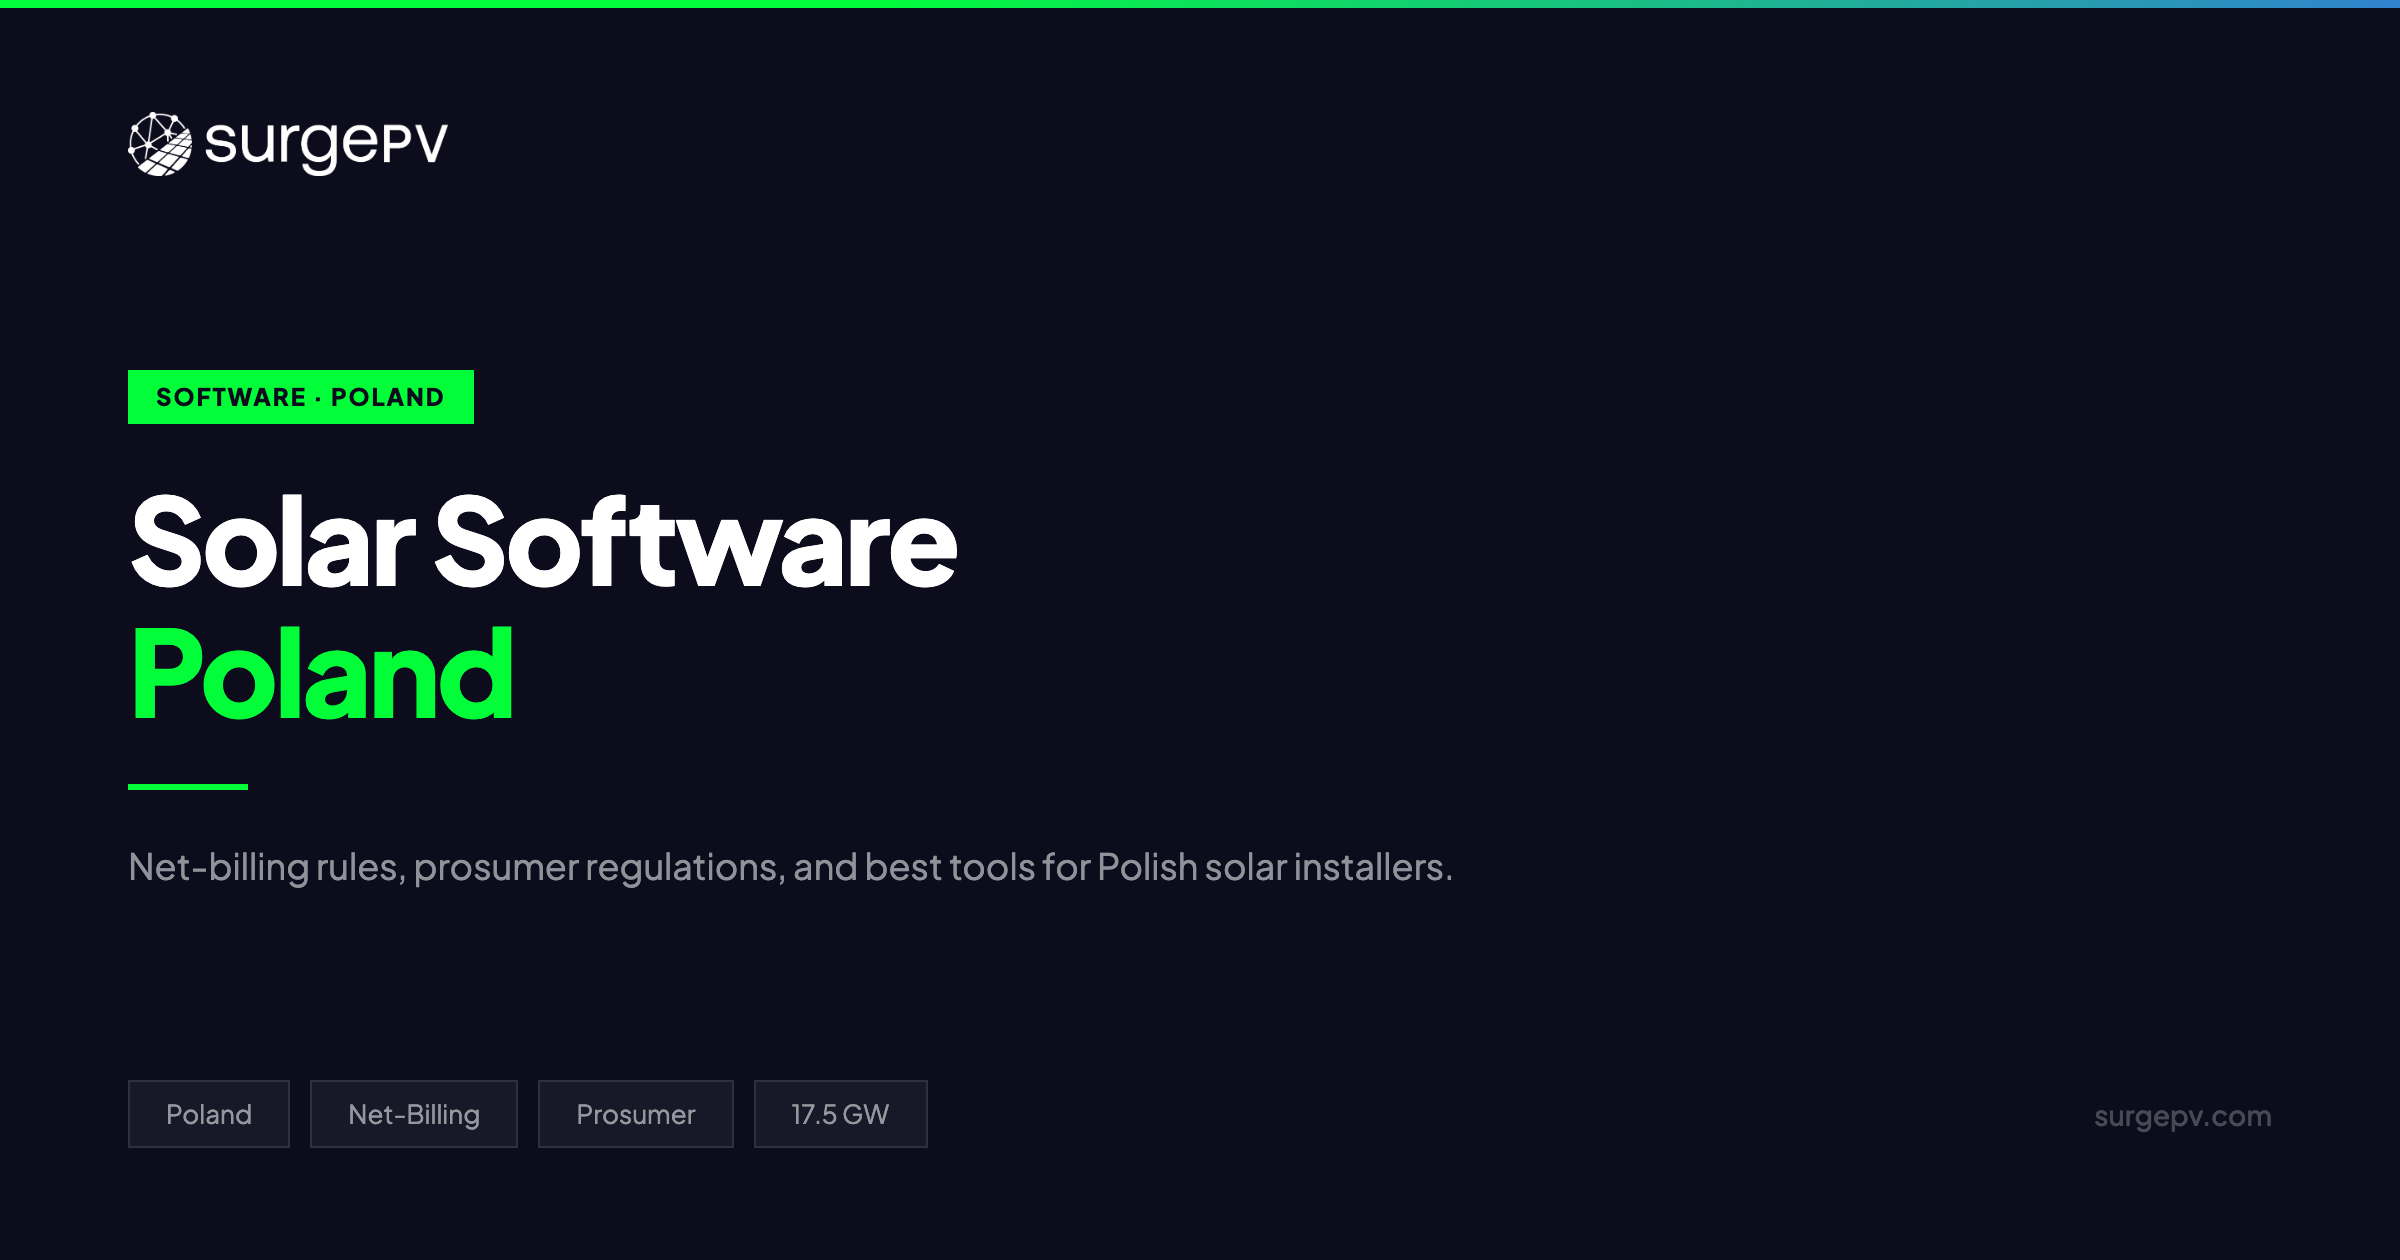Toggle the Poland tag chip
This screenshot has width=2400, height=1260.
(x=208, y=1113)
